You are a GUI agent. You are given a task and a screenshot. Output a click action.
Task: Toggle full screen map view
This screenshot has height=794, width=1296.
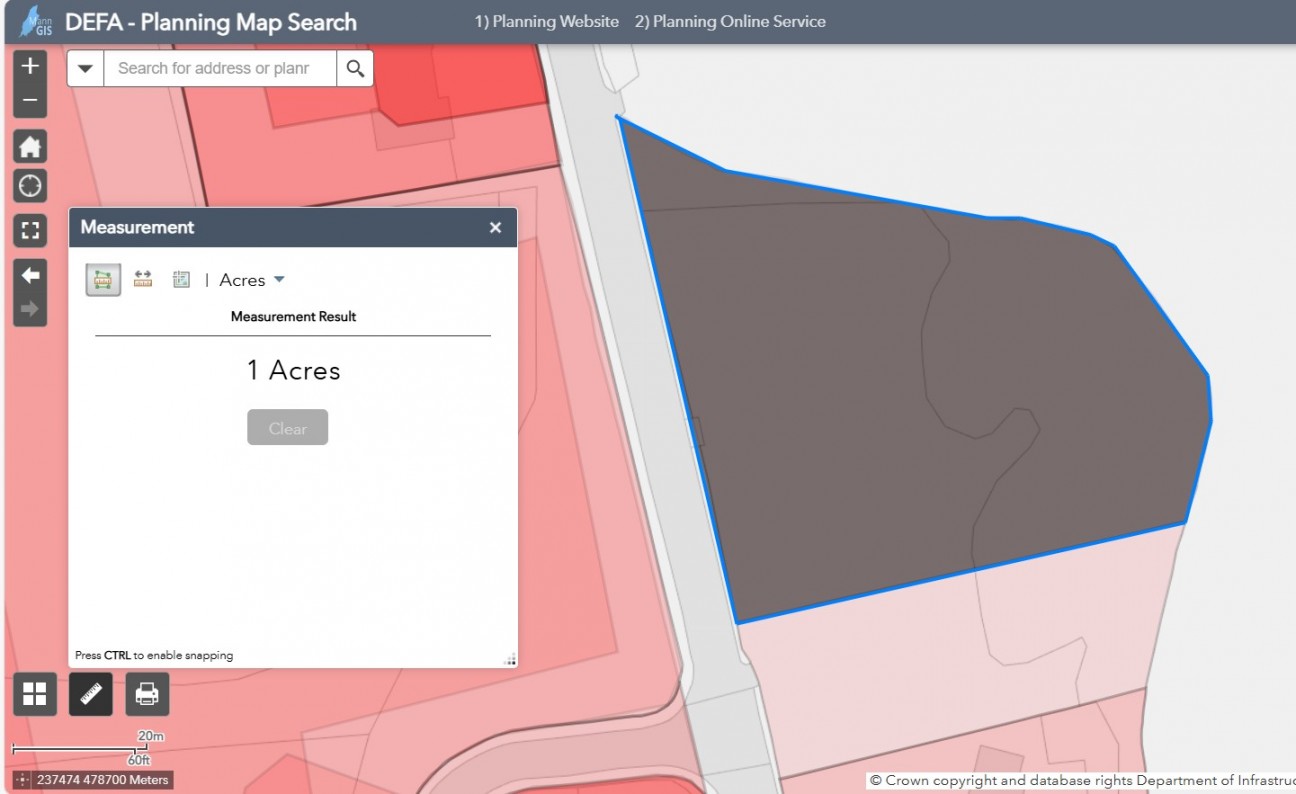pos(30,231)
